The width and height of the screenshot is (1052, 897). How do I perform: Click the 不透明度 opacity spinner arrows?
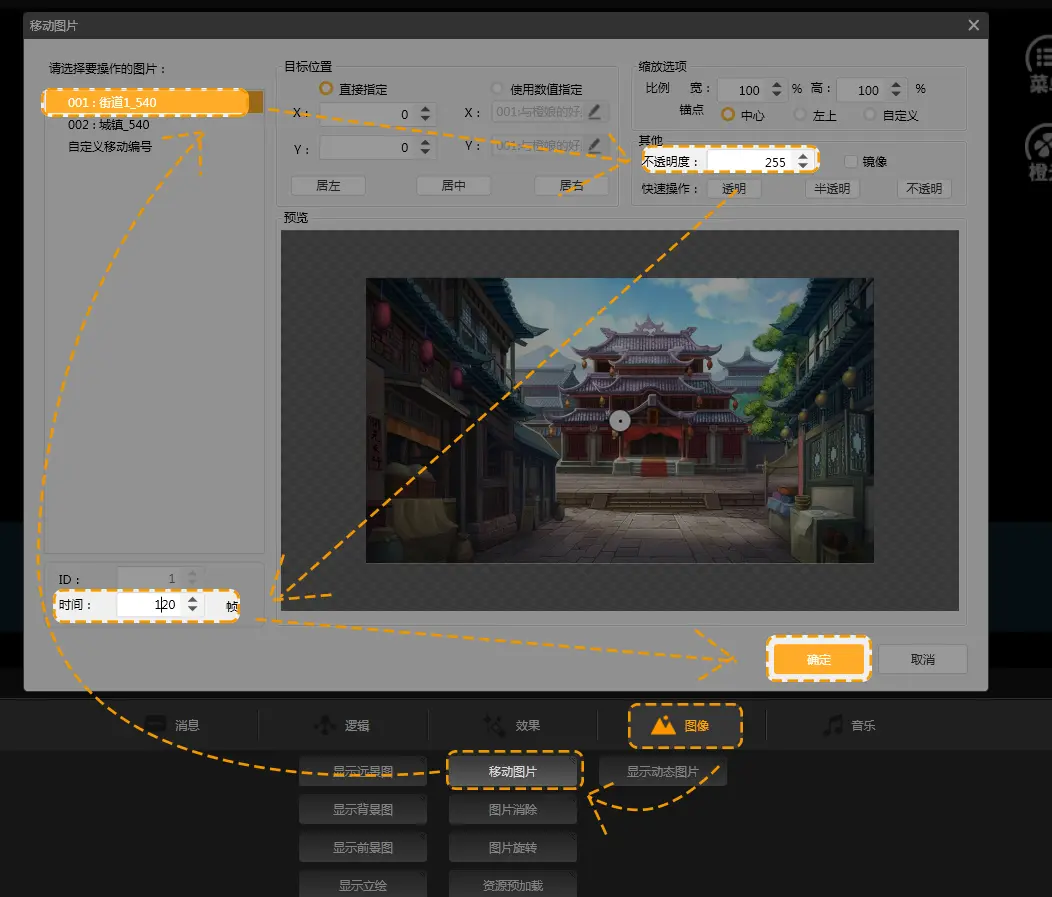[x=802, y=161]
